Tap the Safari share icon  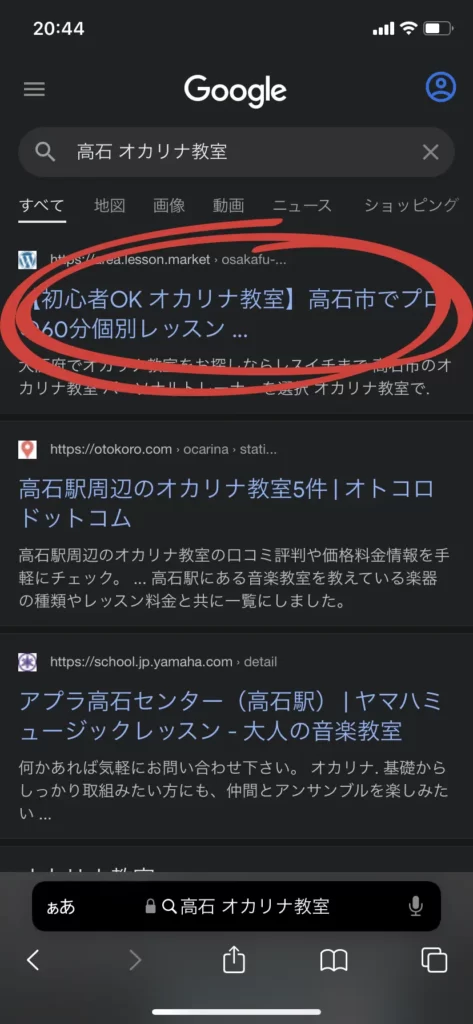point(234,960)
